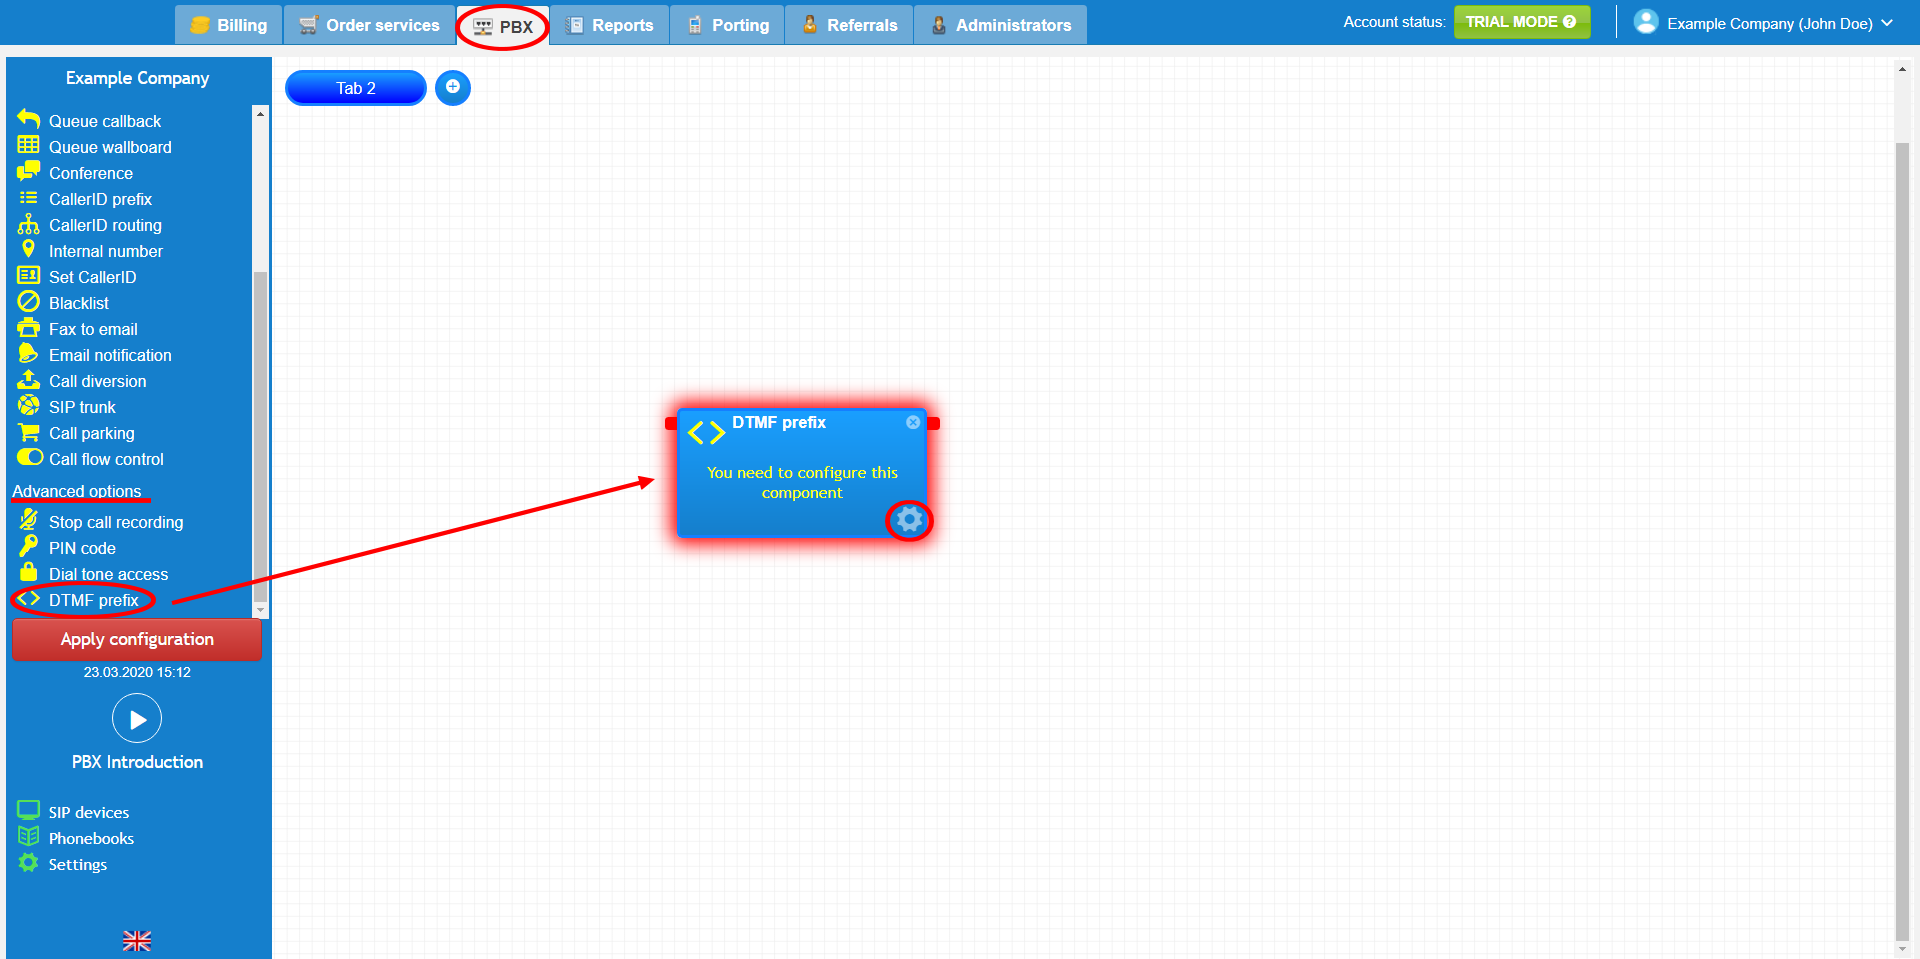This screenshot has height=959, width=1920.
Task: Click the Set CallerID card icon
Action: (28, 276)
